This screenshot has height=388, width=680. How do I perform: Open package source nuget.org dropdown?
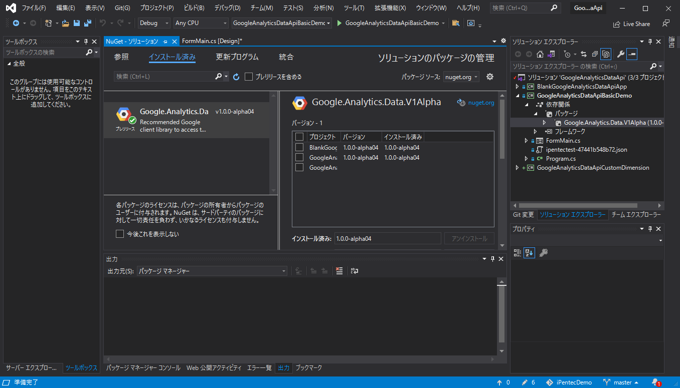coord(461,77)
